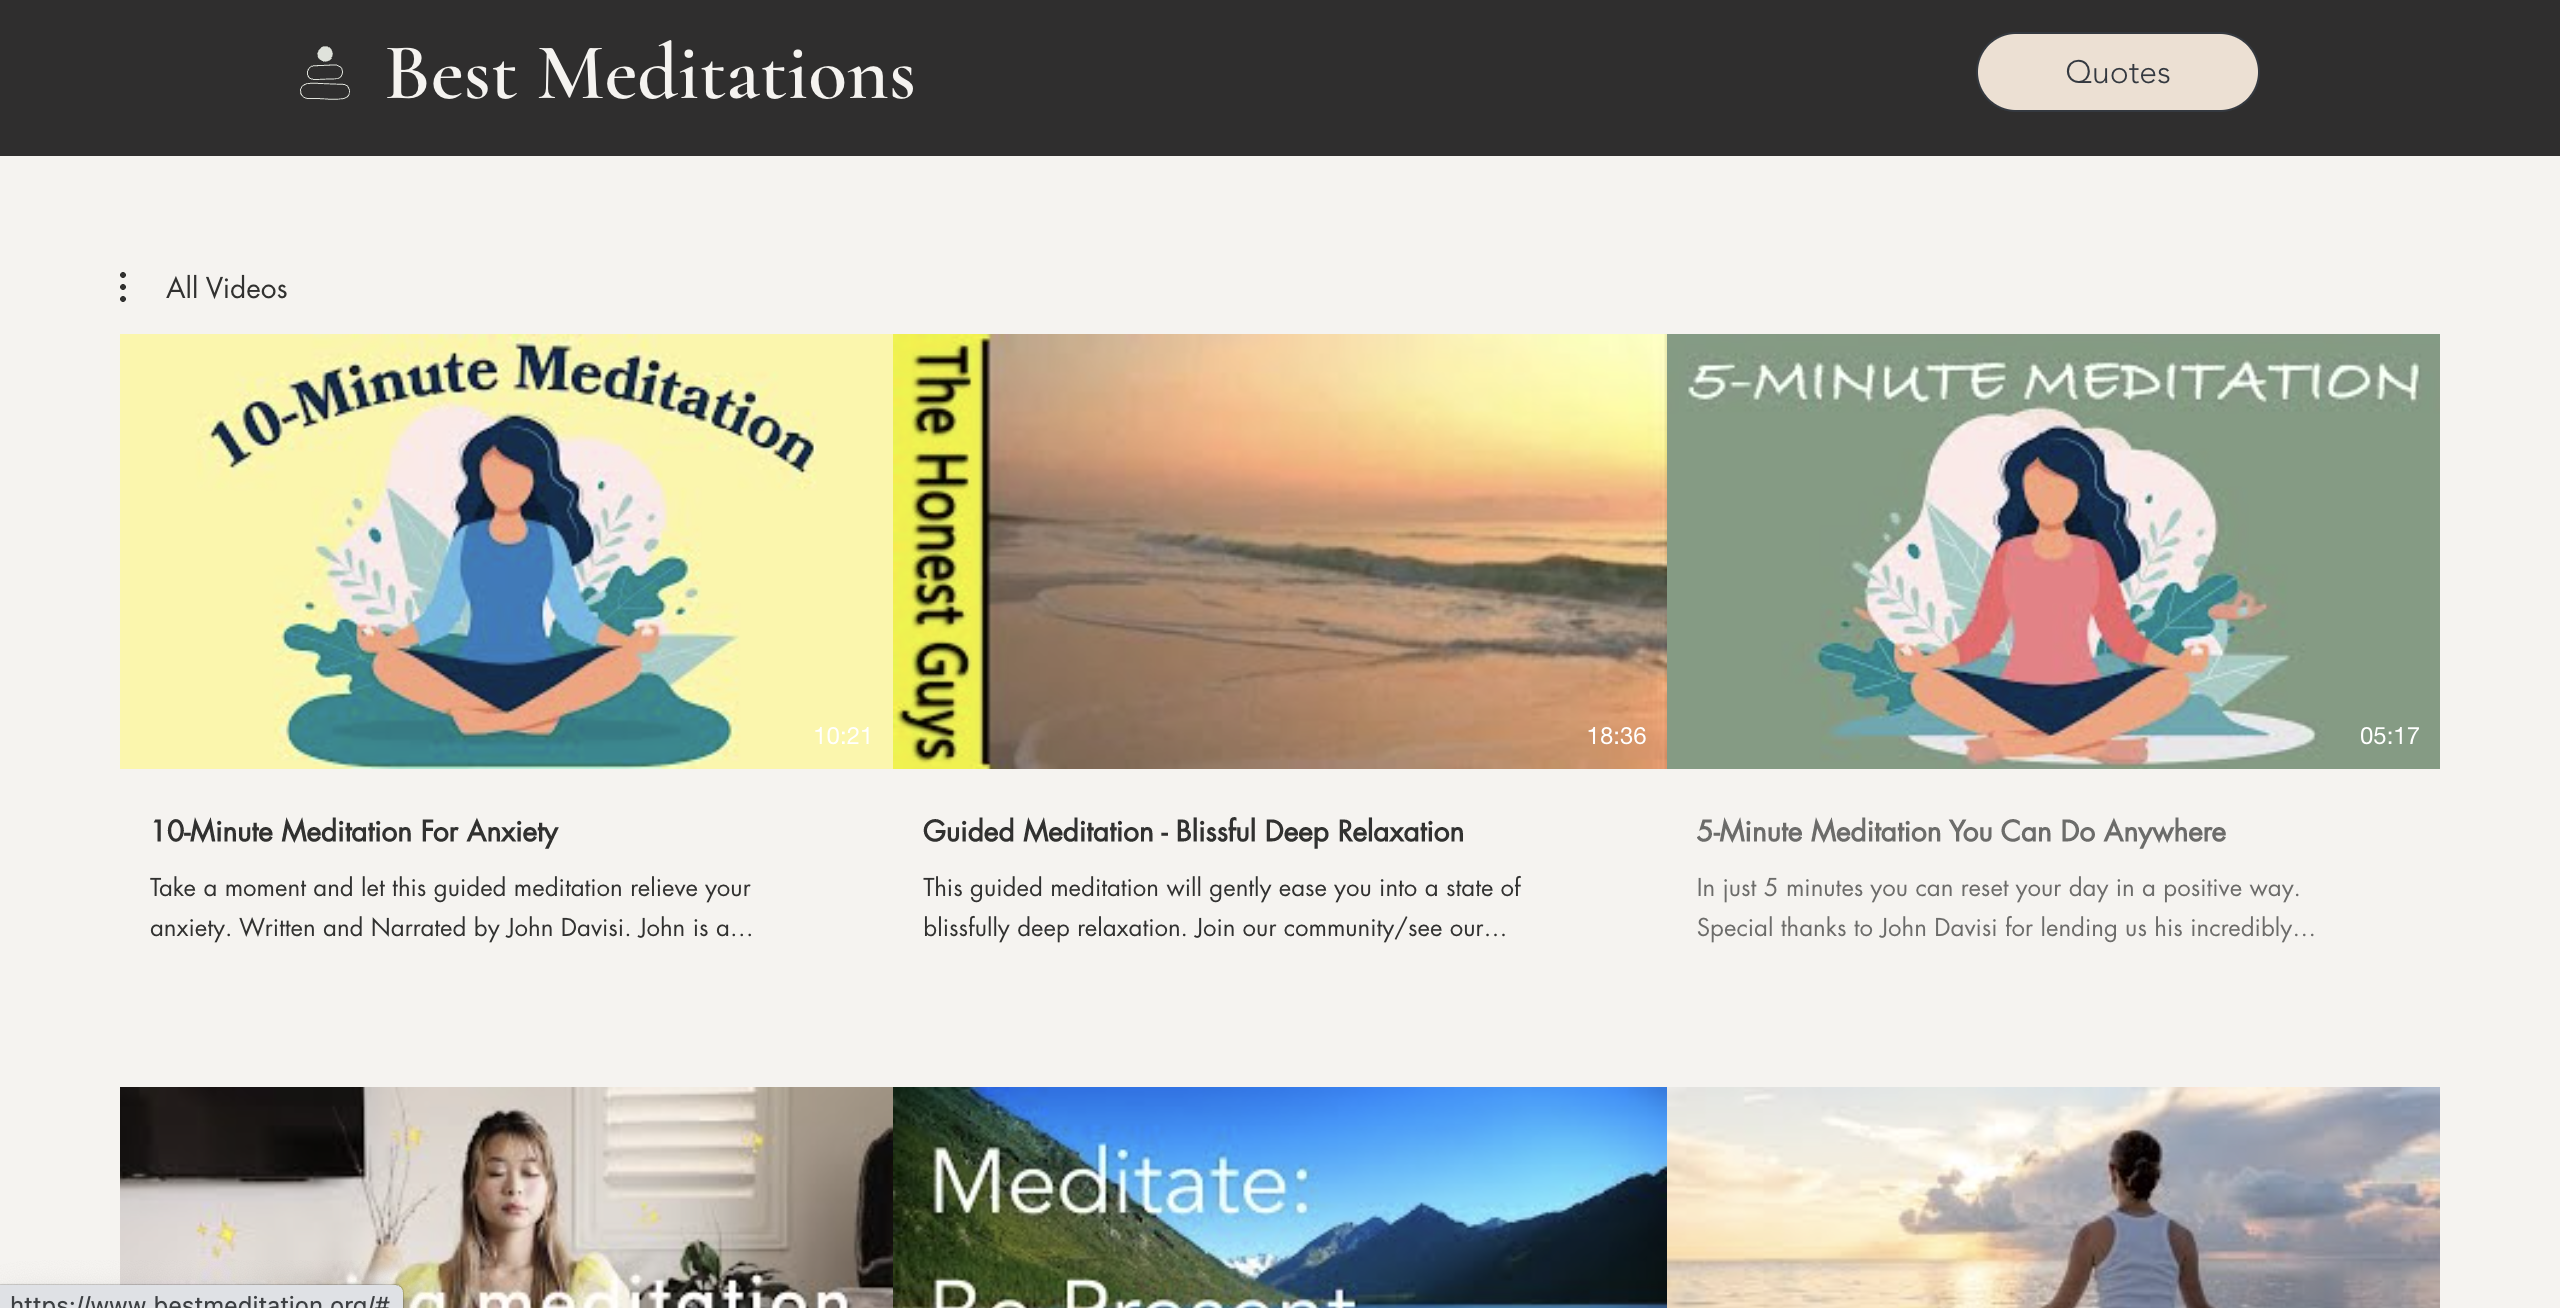This screenshot has height=1308, width=2560.
Task: Click description starting 'This guided meditation will gently'
Action: (1222, 908)
